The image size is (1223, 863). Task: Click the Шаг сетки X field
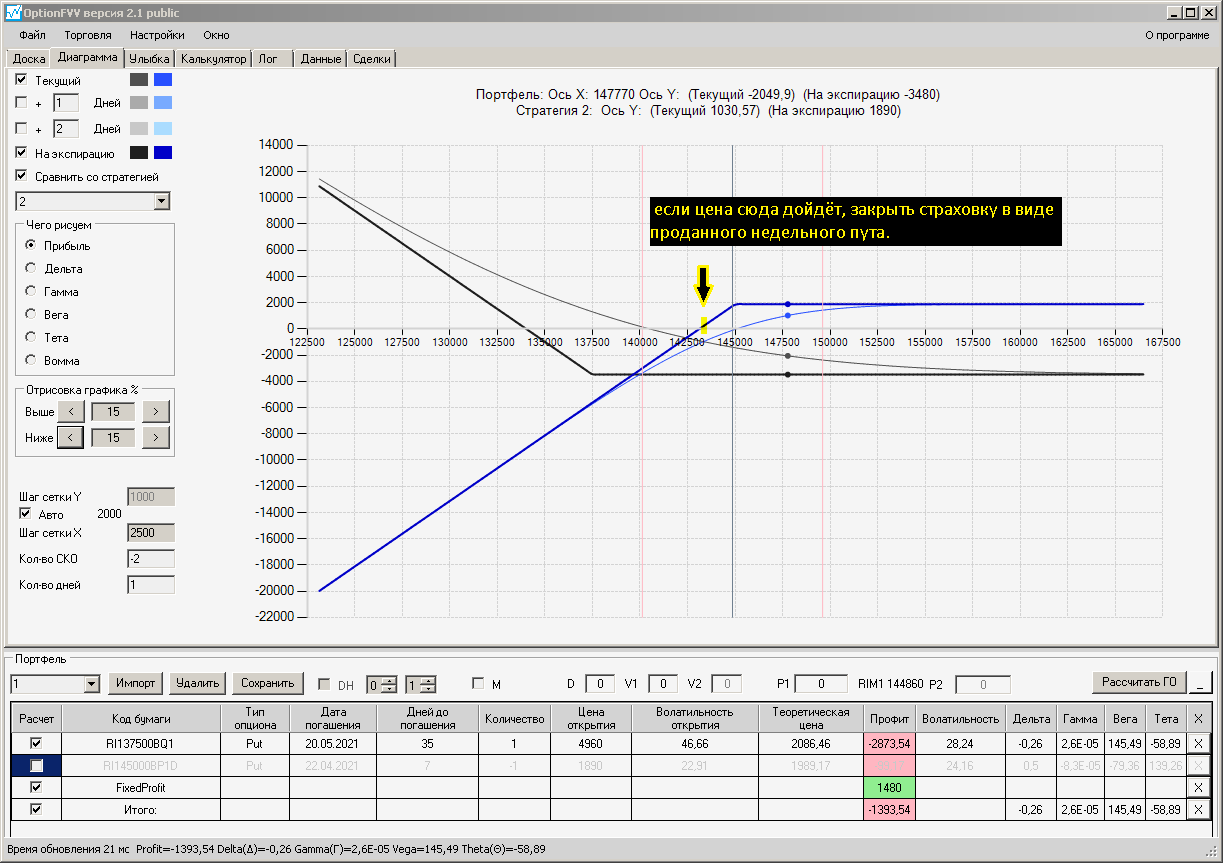[151, 533]
